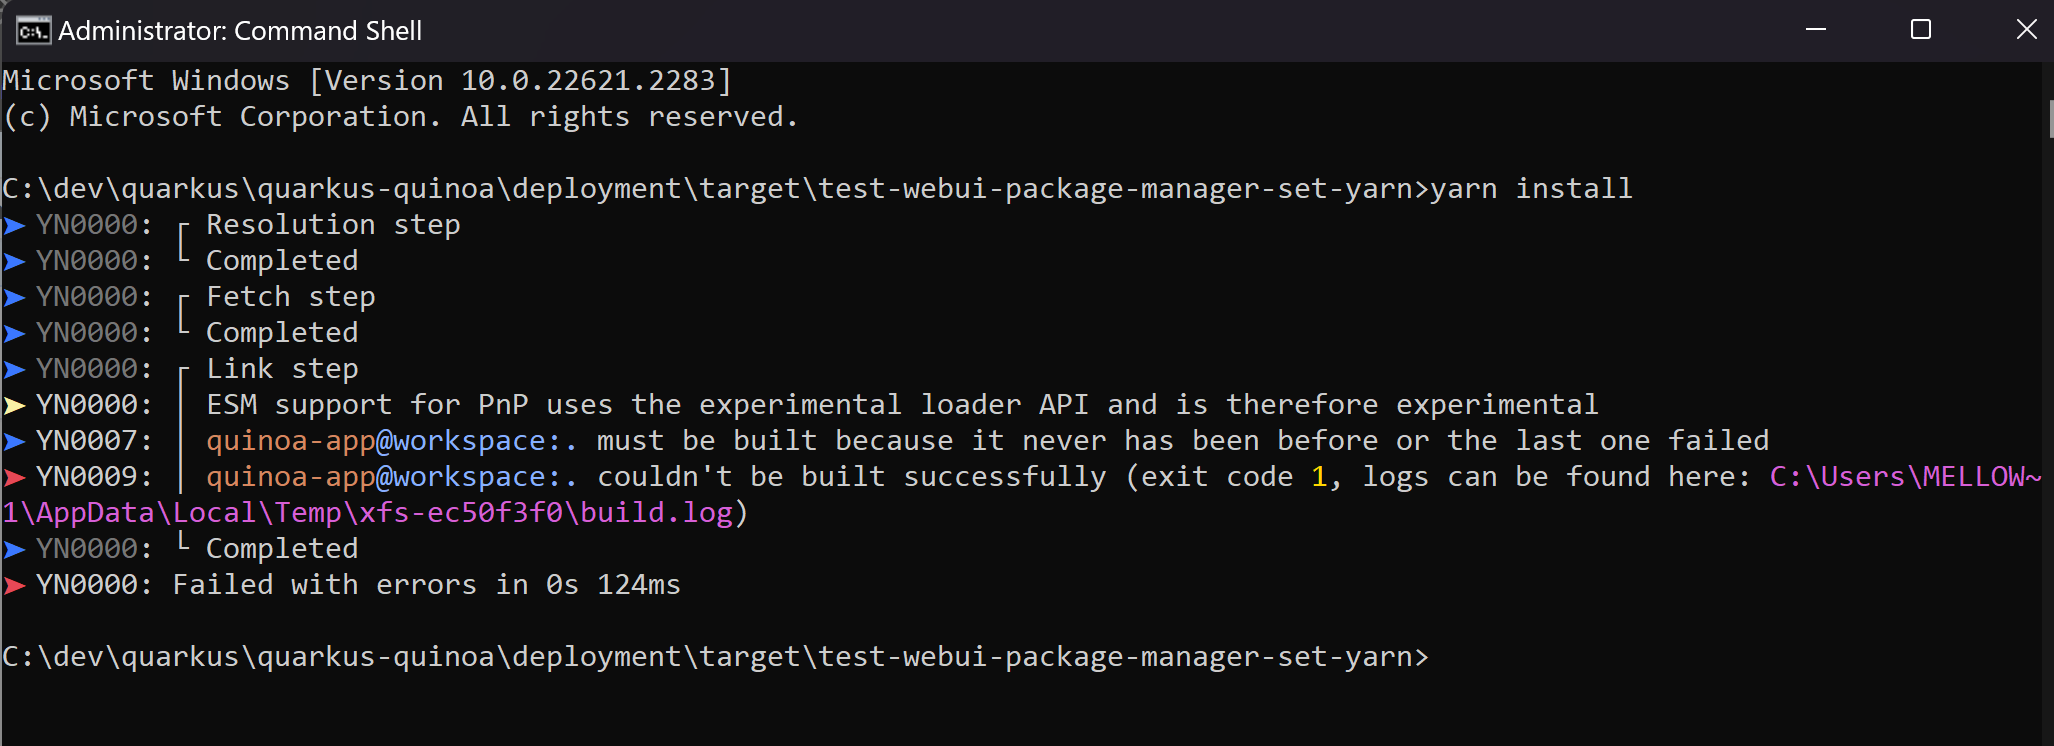Minimize the Command Shell window
The width and height of the screenshot is (2054, 746).
pos(1816,30)
